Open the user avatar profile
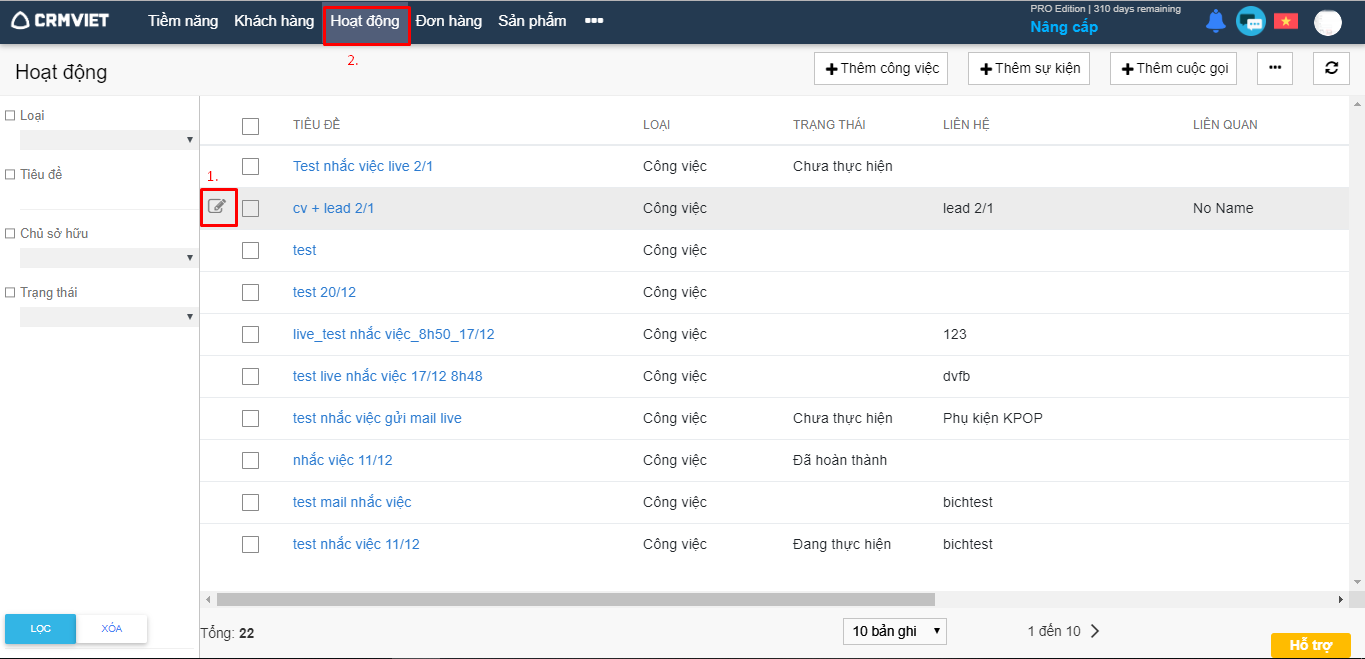 coord(1327,22)
